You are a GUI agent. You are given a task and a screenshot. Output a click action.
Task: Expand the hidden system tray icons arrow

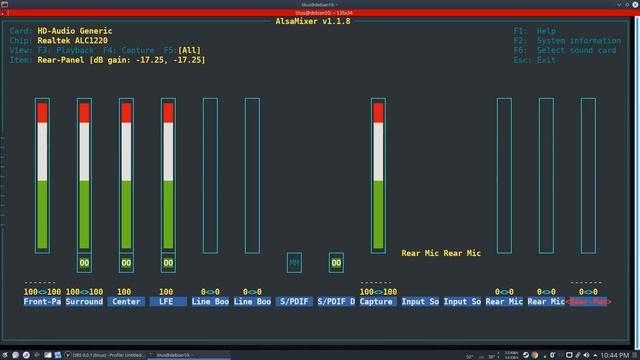(595, 355)
